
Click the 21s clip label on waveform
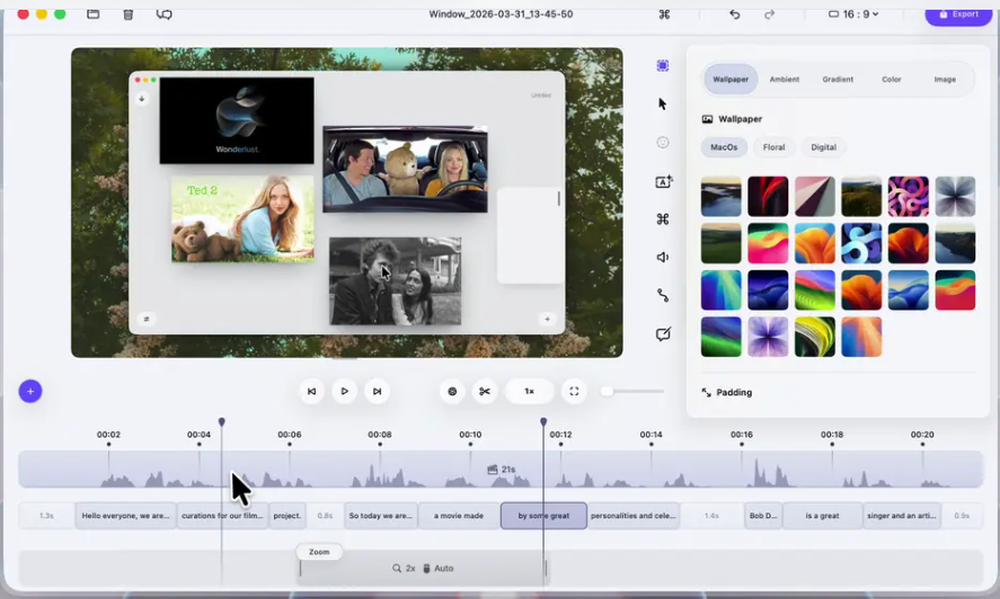click(x=501, y=470)
